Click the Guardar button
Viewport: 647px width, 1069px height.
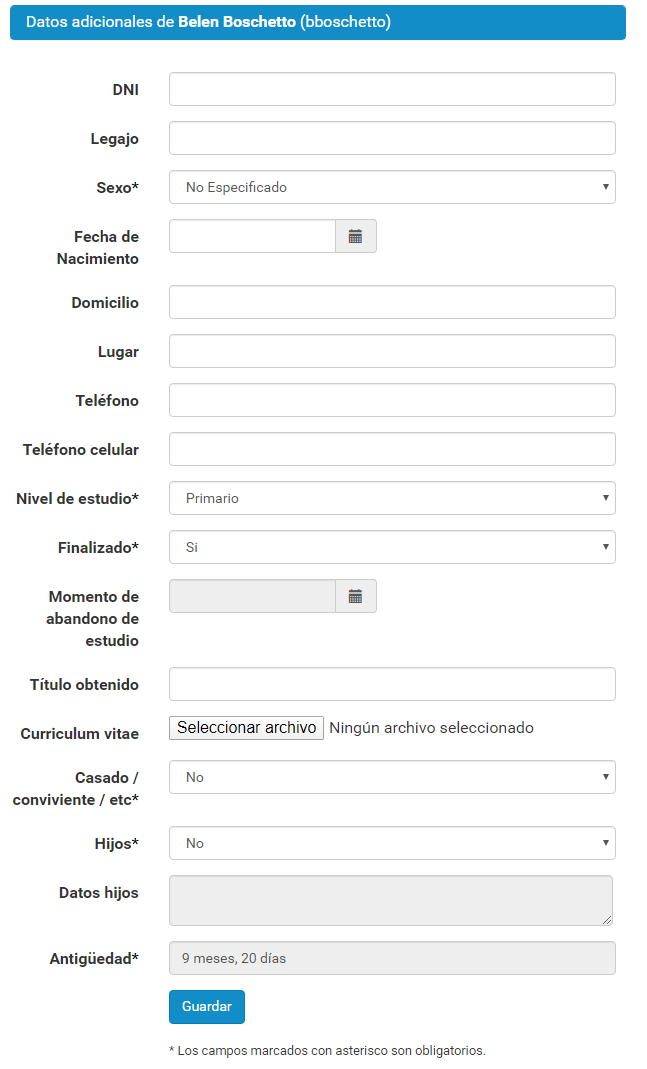click(207, 1006)
